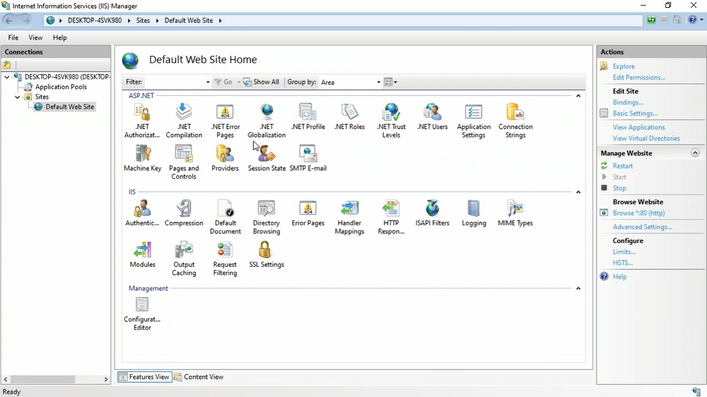Open HTTP Response Headers feature

391,217
